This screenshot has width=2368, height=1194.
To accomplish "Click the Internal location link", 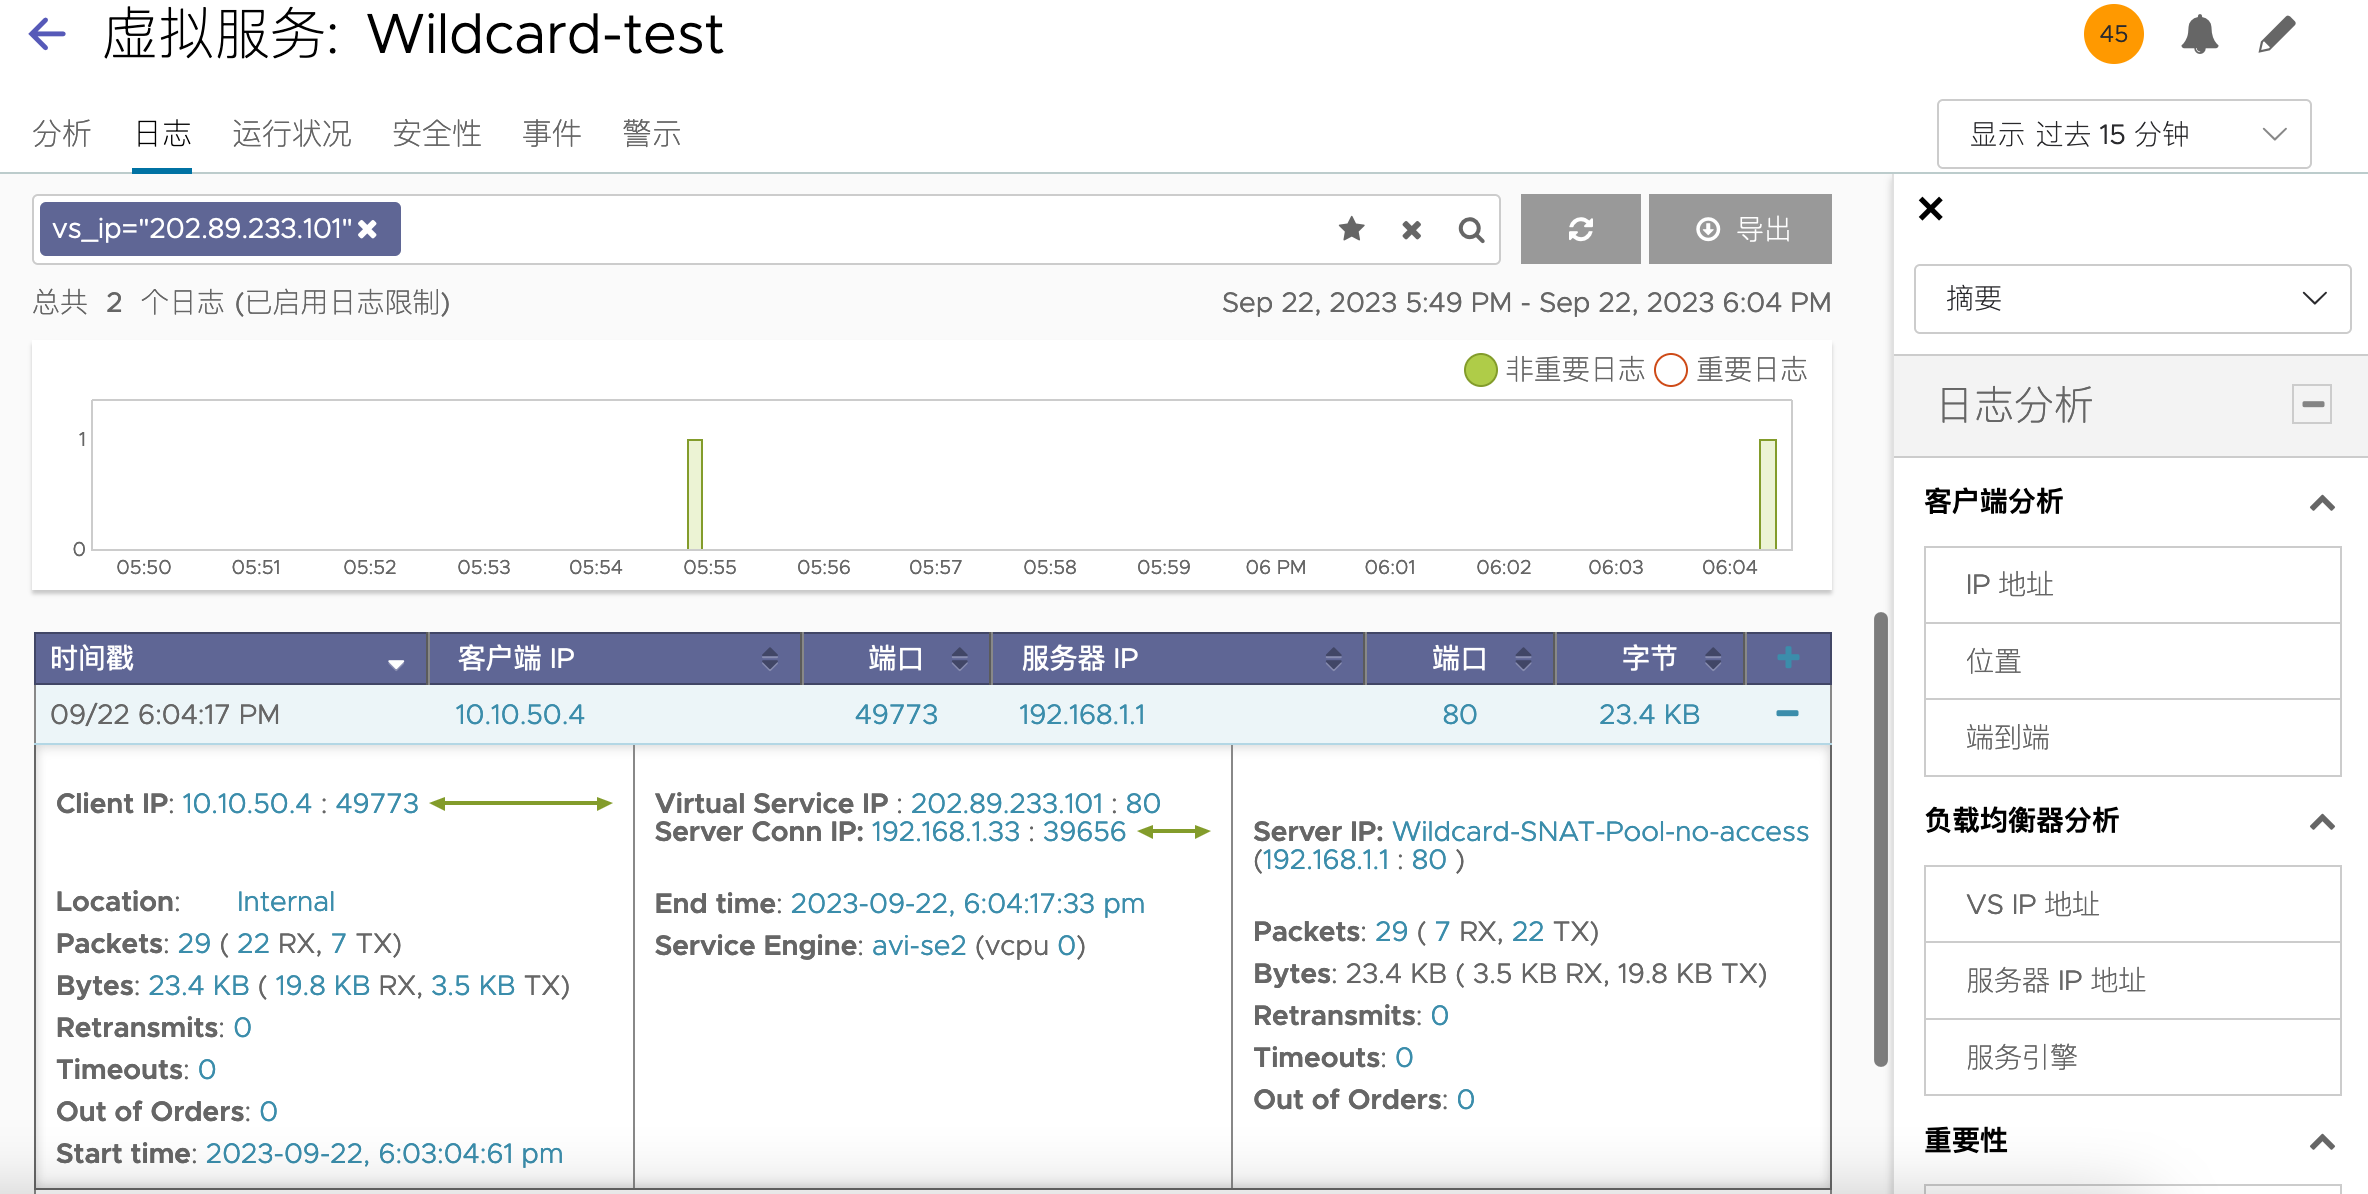I will [x=285, y=901].
